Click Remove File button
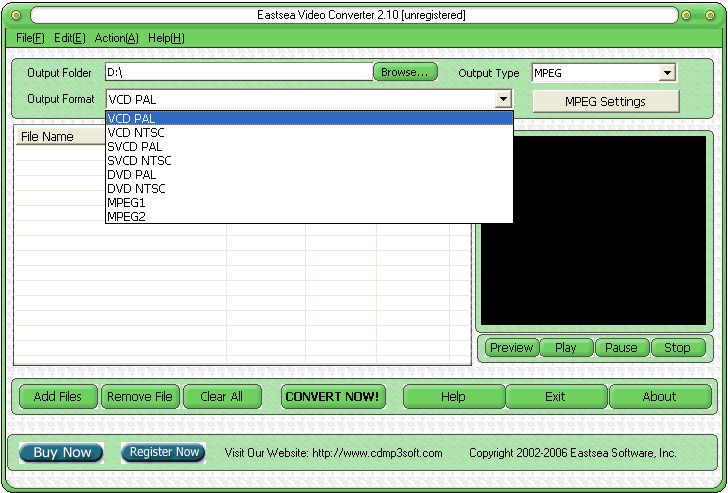This screenshot has height=493, width=728. pos(140,396)
